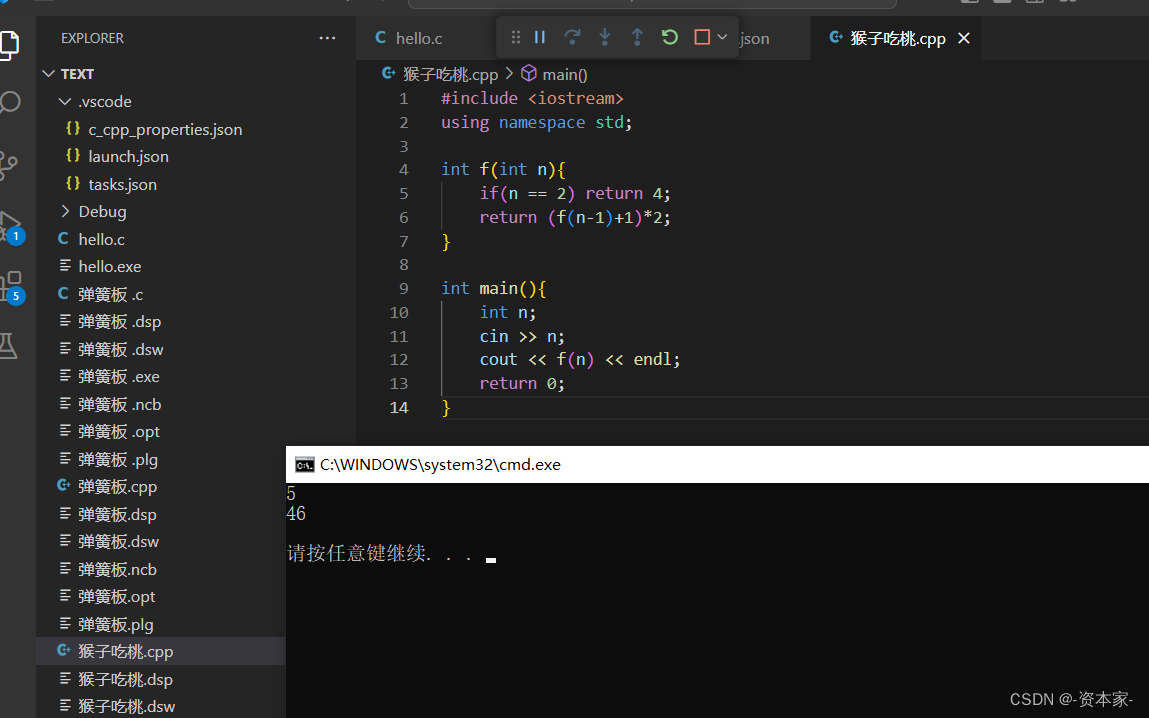The image size is (1149, 718).
Task: Close the 猴子吃桃.cpp tab
Action: [964, 38]
